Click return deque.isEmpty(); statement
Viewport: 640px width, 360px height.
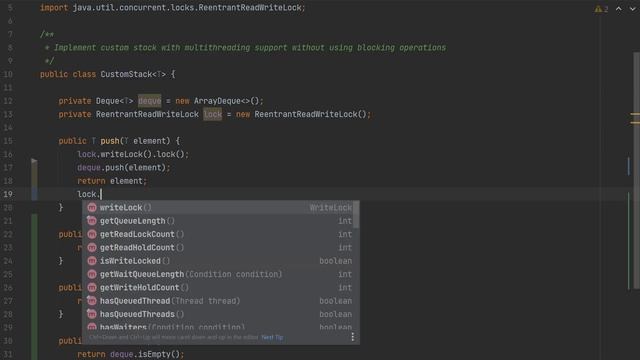coord(131,354)
